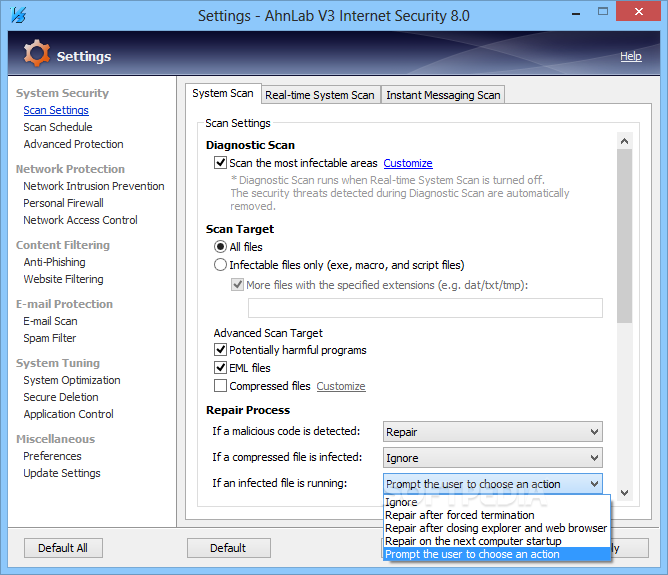
Task: Select All files radio button
Action: coord(220,247)
